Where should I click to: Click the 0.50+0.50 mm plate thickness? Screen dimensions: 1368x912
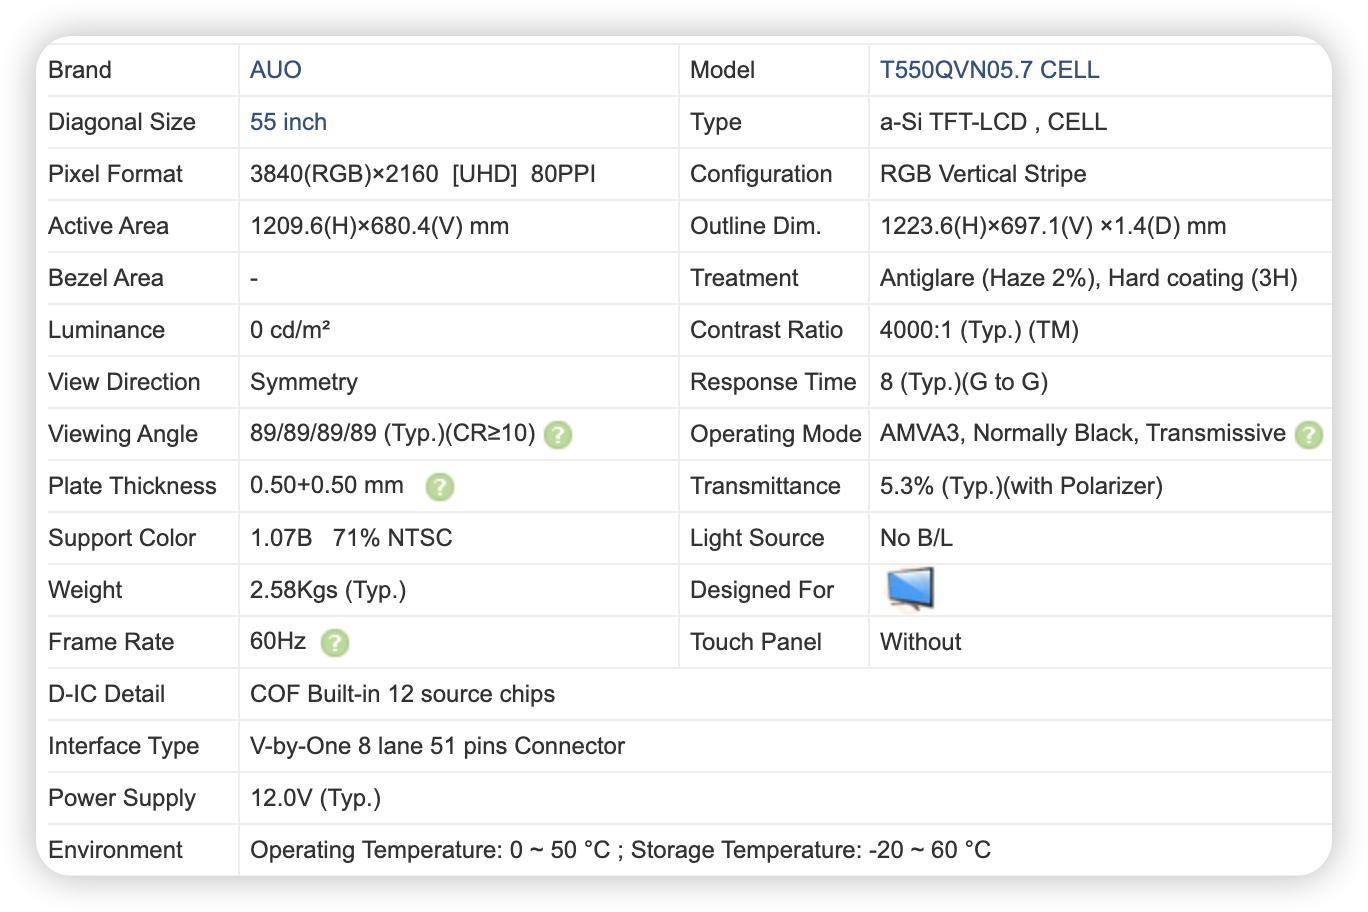(327, 486)
